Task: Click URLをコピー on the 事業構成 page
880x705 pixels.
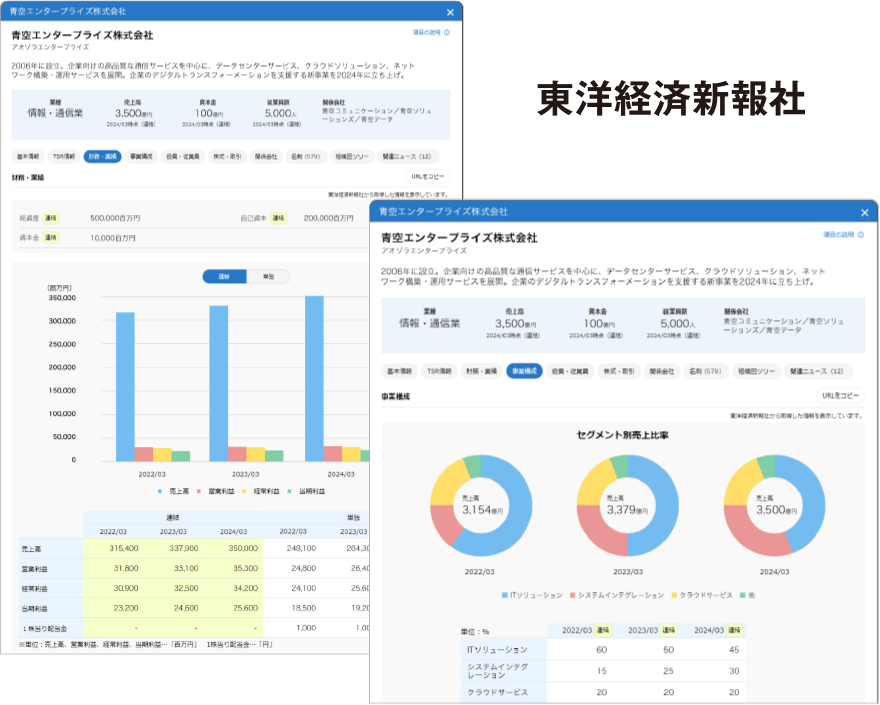Action: (841, 396)
